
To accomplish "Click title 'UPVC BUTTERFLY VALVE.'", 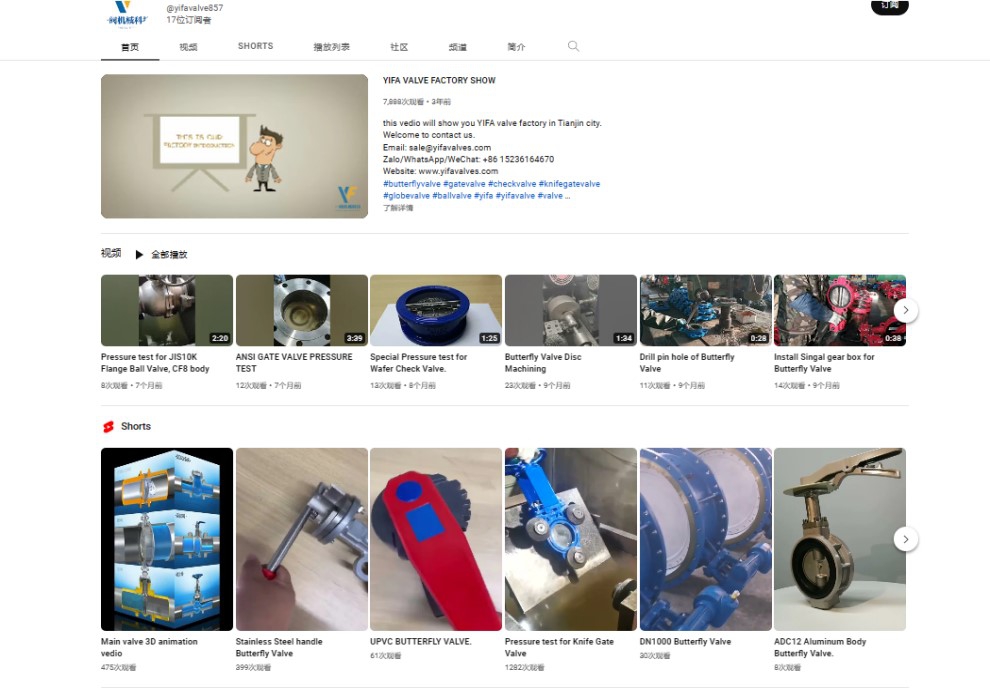I will [420, 641].
